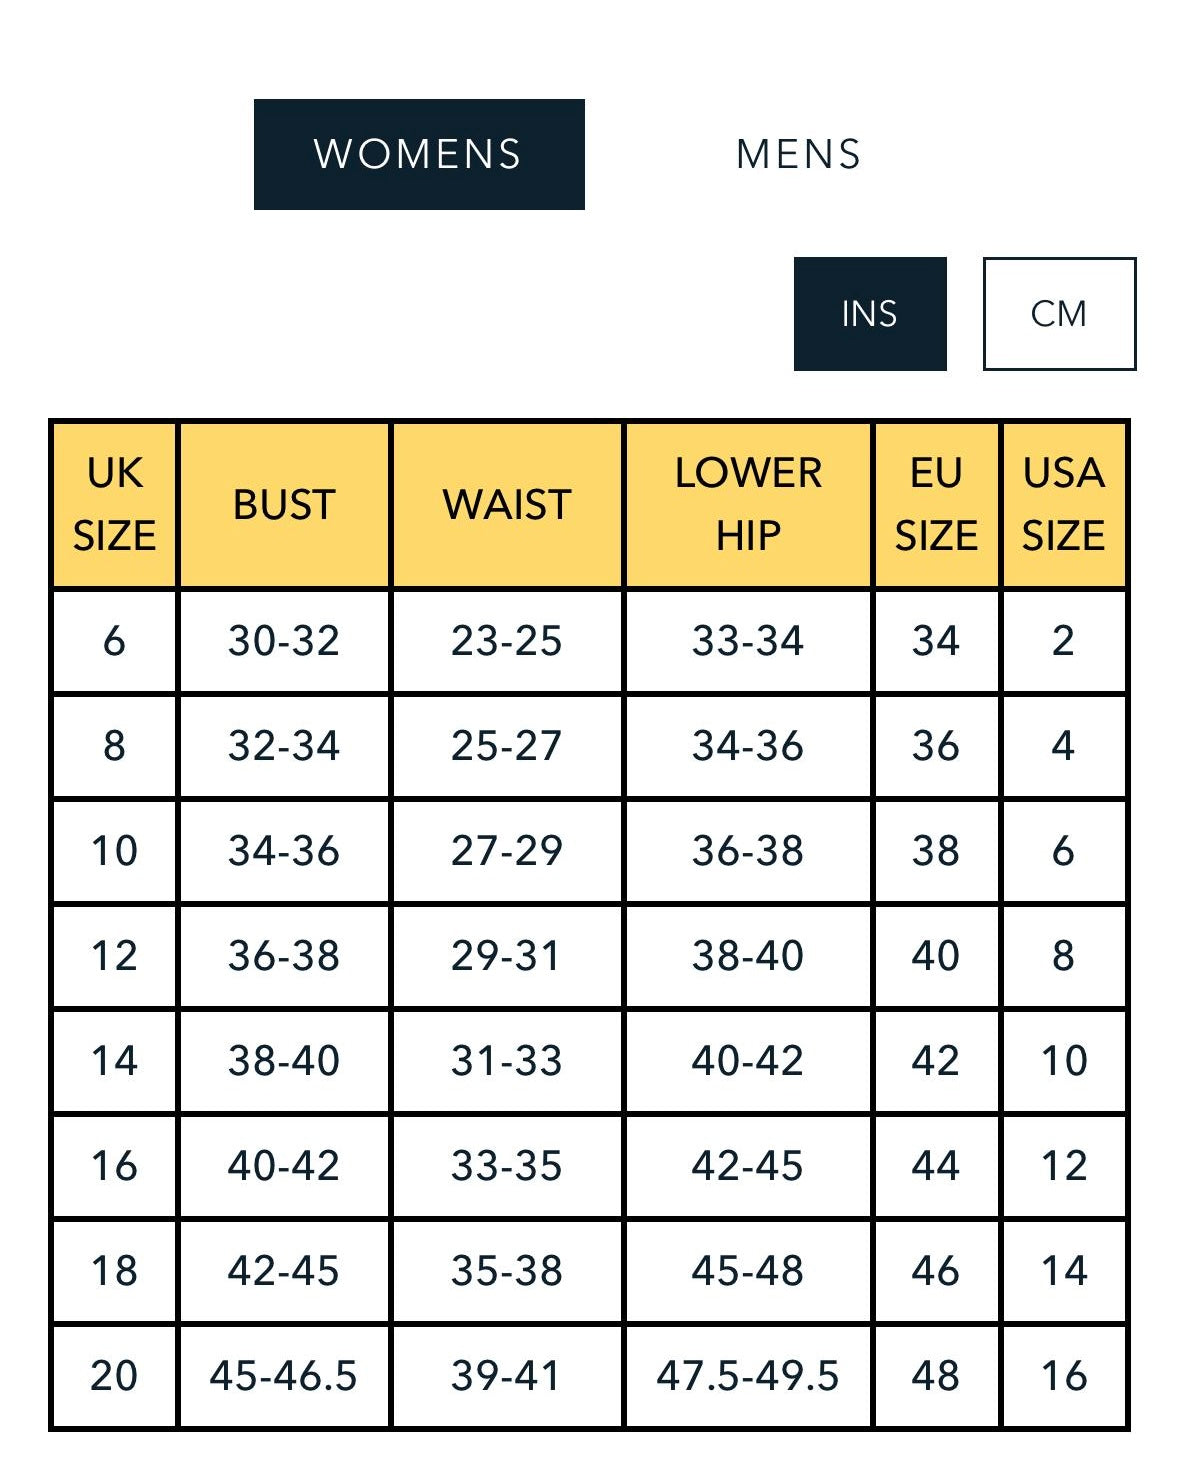
Task: Click the USA SIZE column header
Action: point(1064,504)
